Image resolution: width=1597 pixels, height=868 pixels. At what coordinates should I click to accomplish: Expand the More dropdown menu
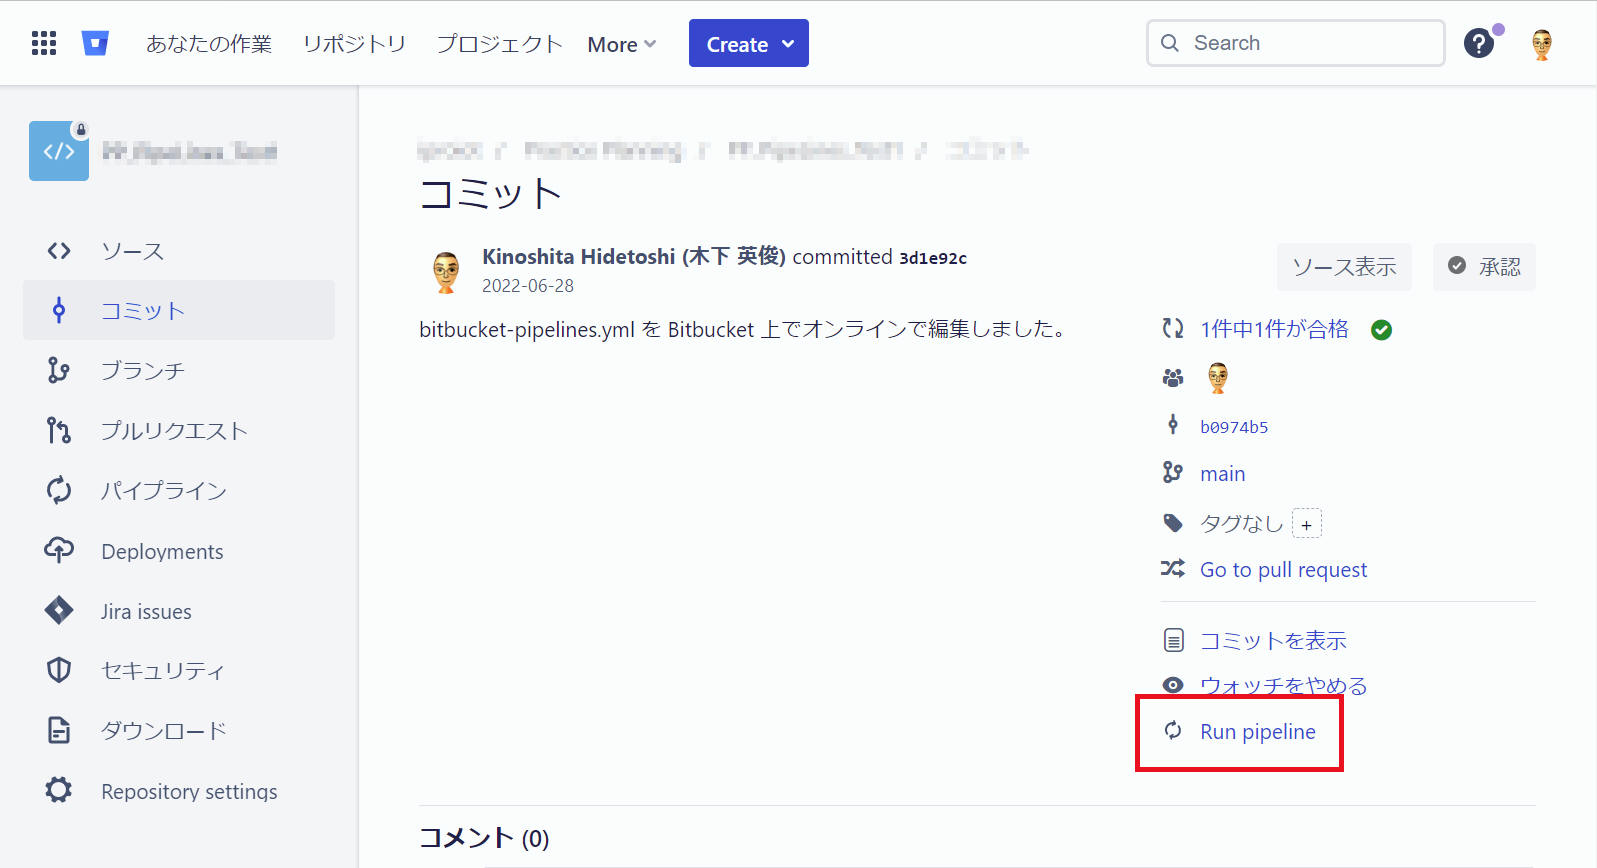pos(621,44)
